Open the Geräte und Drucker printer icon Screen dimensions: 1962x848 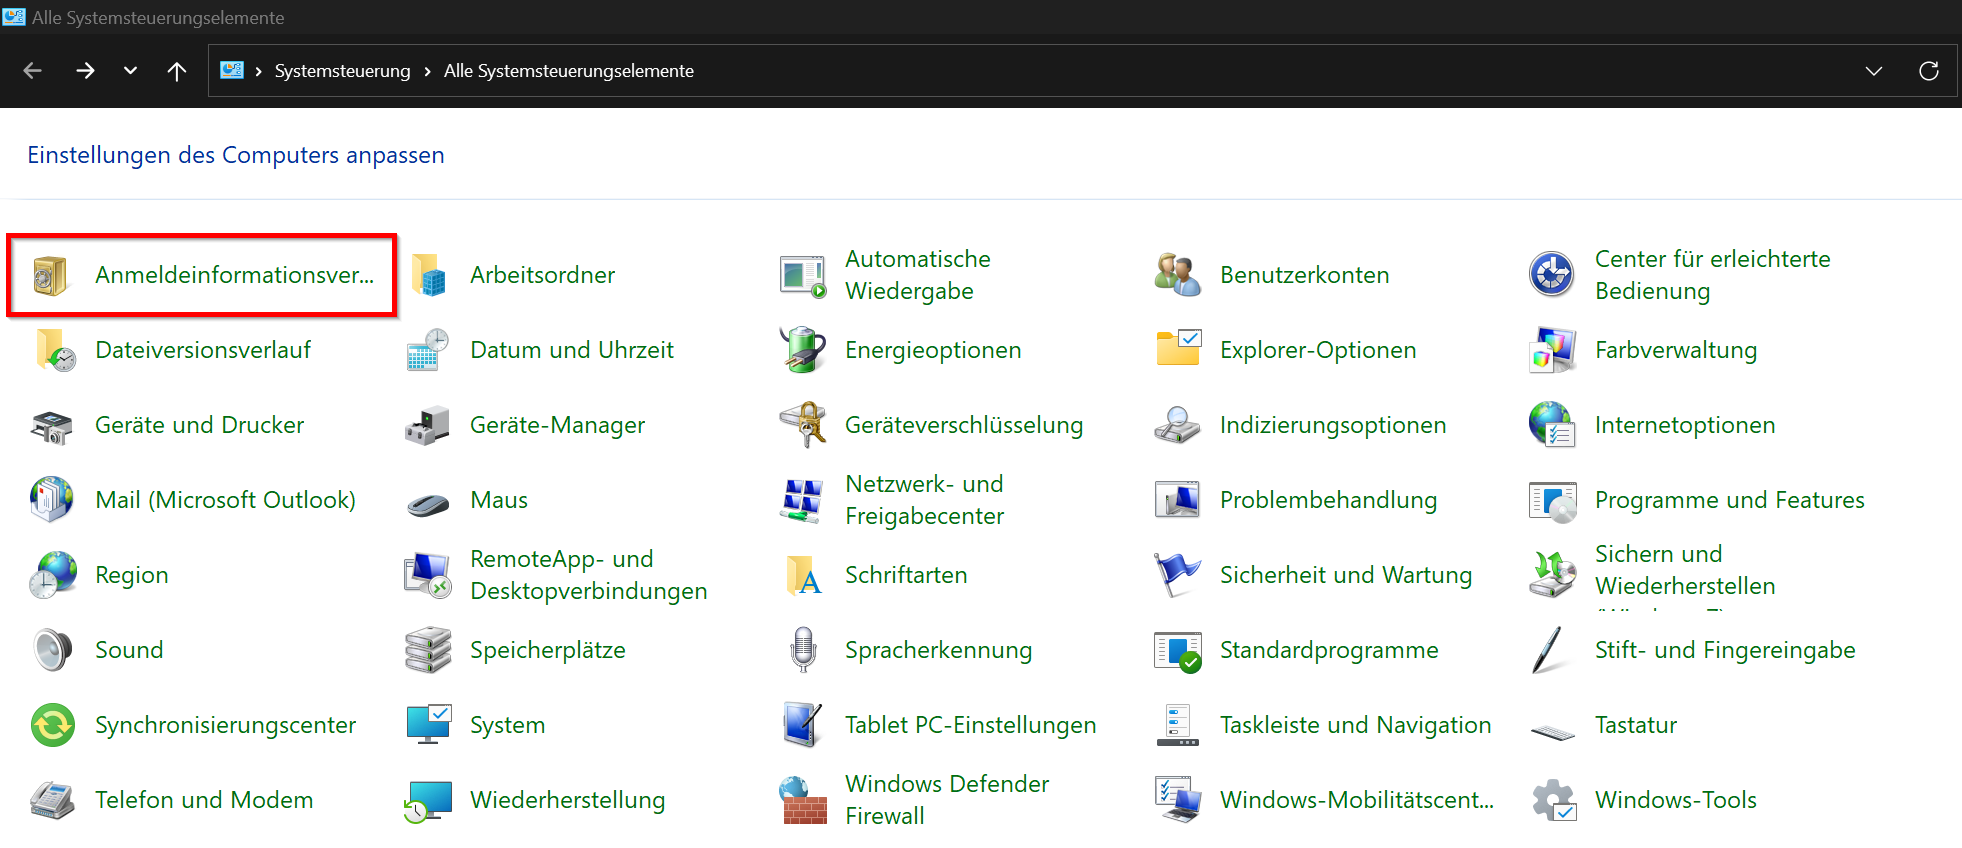click(52, 426)
